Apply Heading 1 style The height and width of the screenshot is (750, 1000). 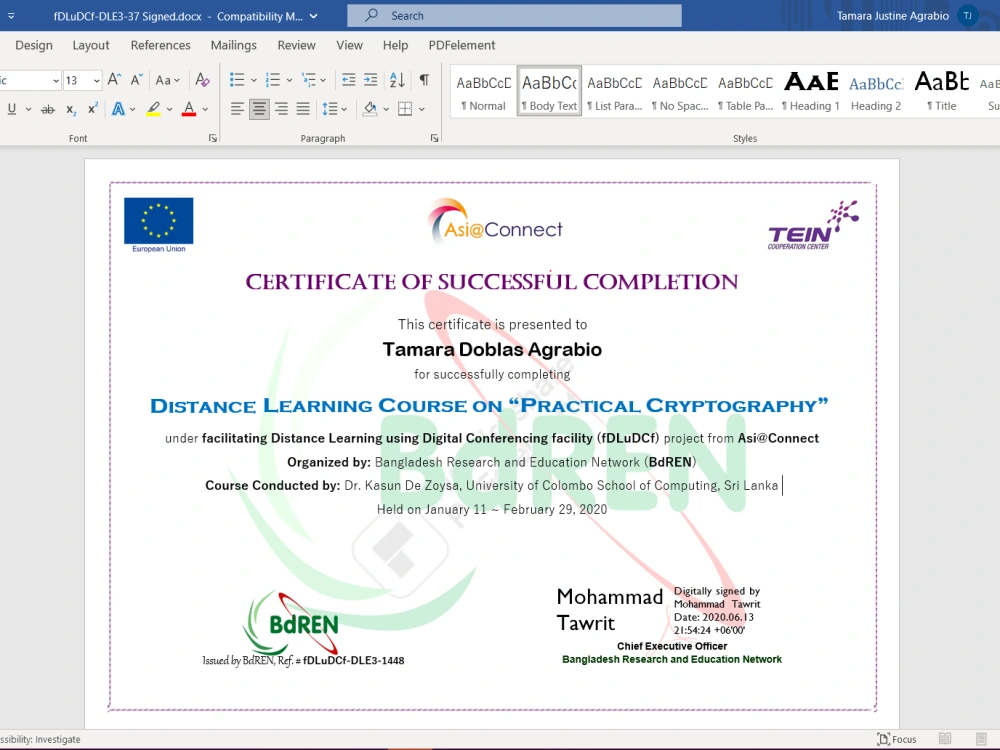(x=811, y=91)
